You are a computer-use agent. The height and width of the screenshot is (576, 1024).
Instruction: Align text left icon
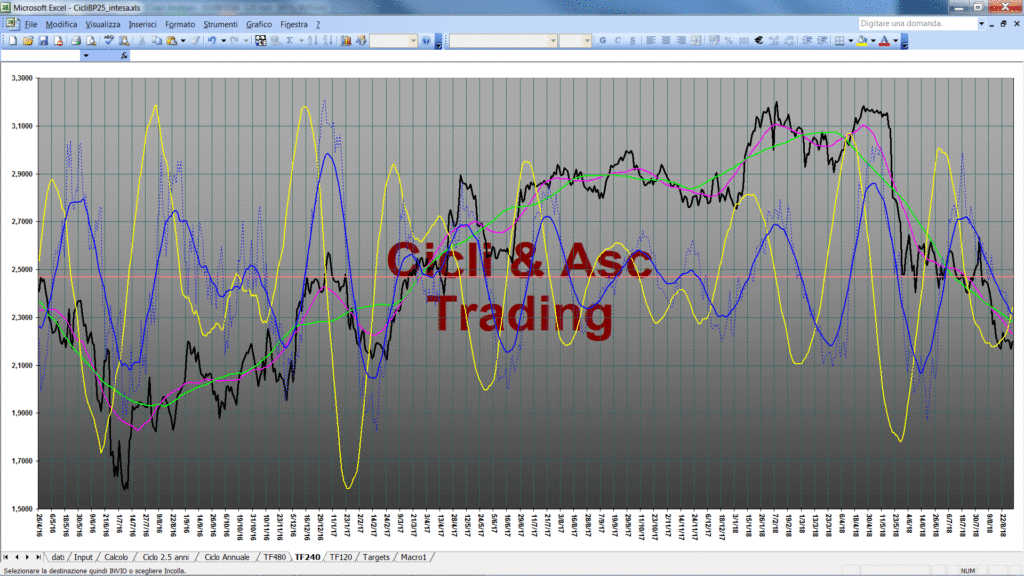click(650, 40)
